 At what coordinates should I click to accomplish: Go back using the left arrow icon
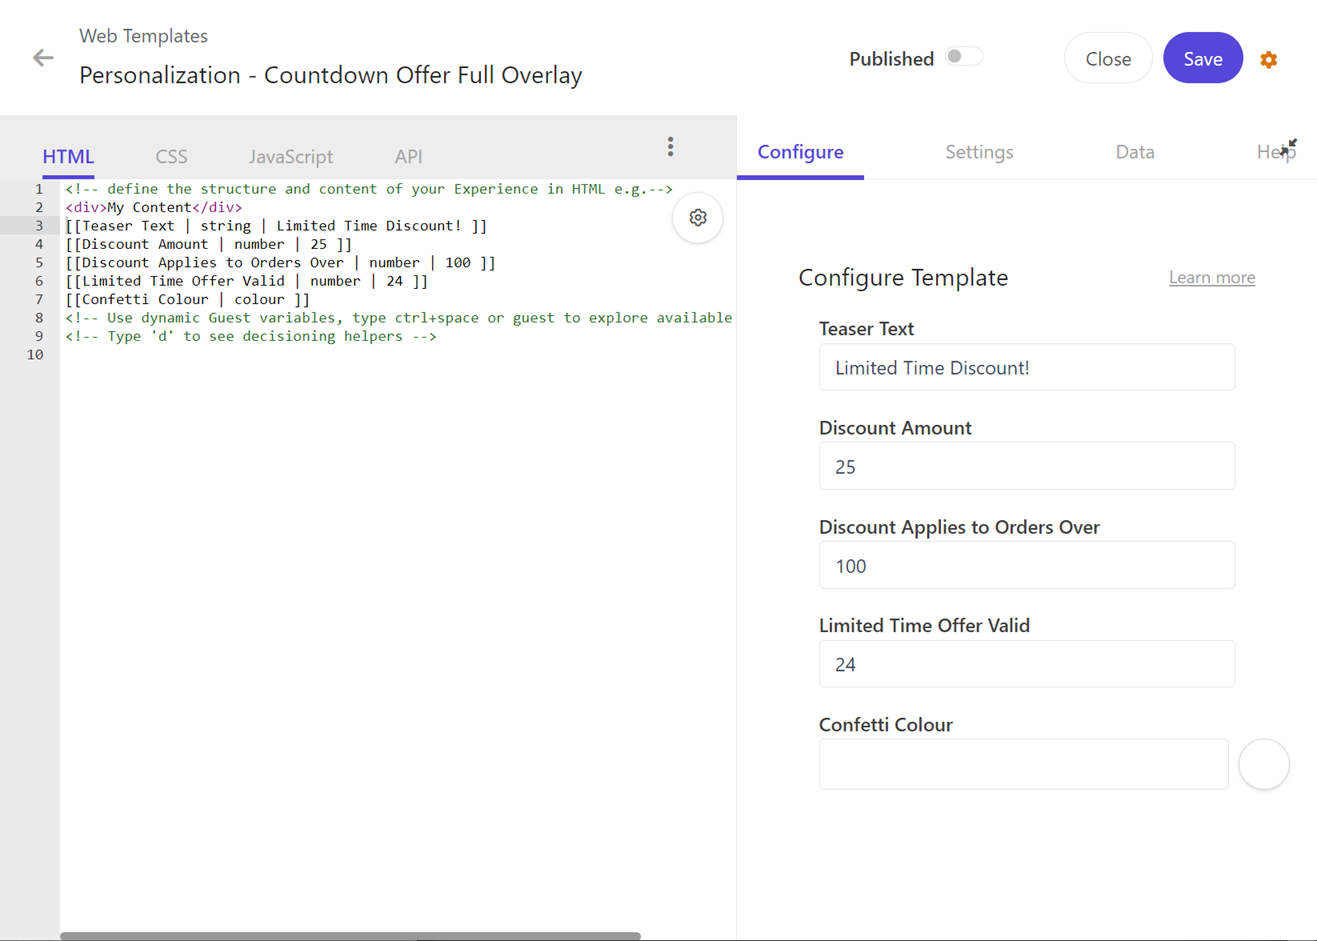click(x=43, y=58)
